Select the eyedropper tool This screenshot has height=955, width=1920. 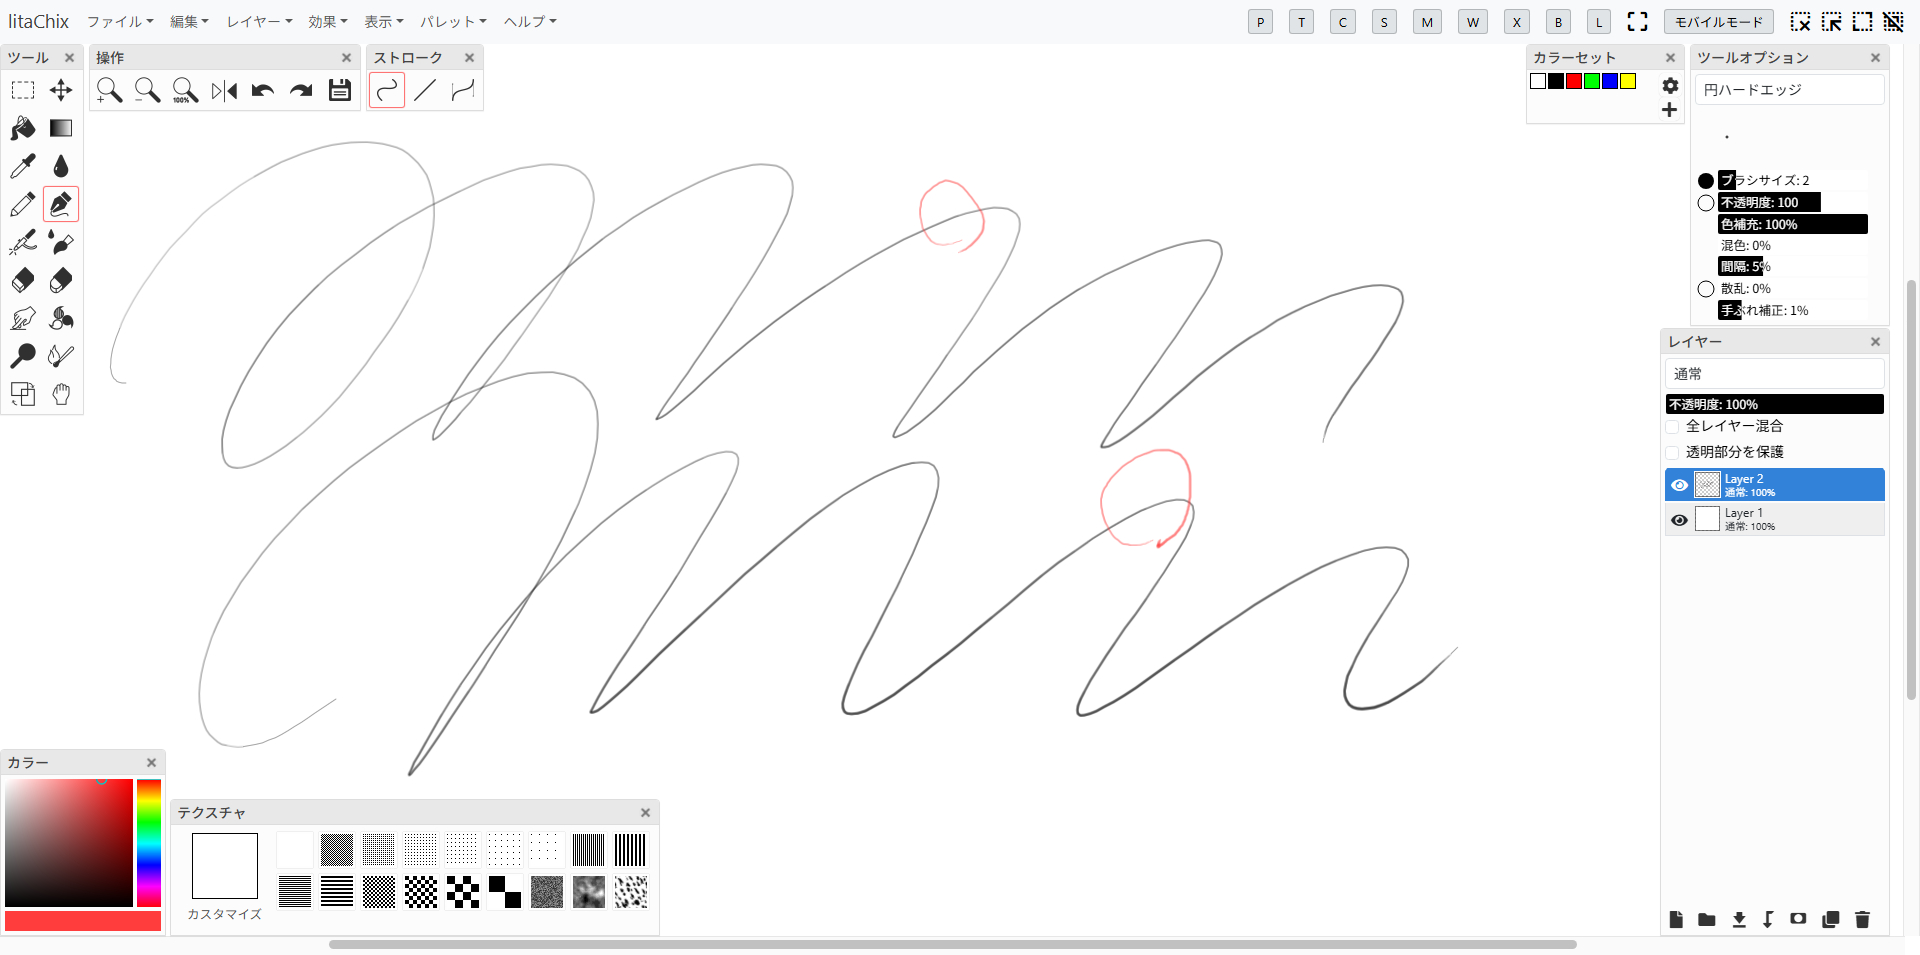(22, 166)
